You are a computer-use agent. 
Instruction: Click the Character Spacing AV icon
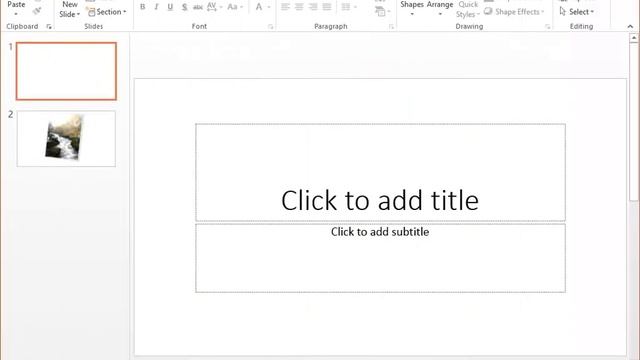(211, 7)
